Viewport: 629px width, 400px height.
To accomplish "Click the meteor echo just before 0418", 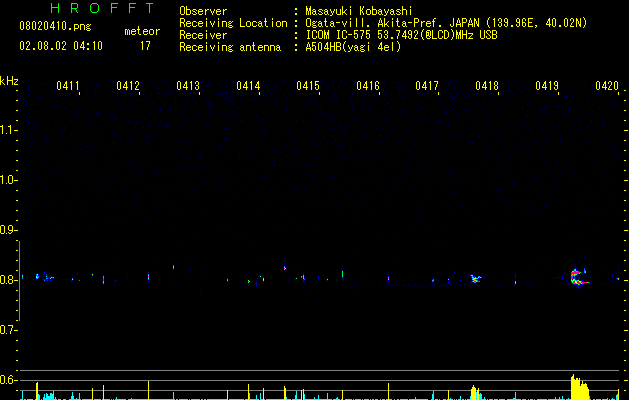I will [476, 278].
